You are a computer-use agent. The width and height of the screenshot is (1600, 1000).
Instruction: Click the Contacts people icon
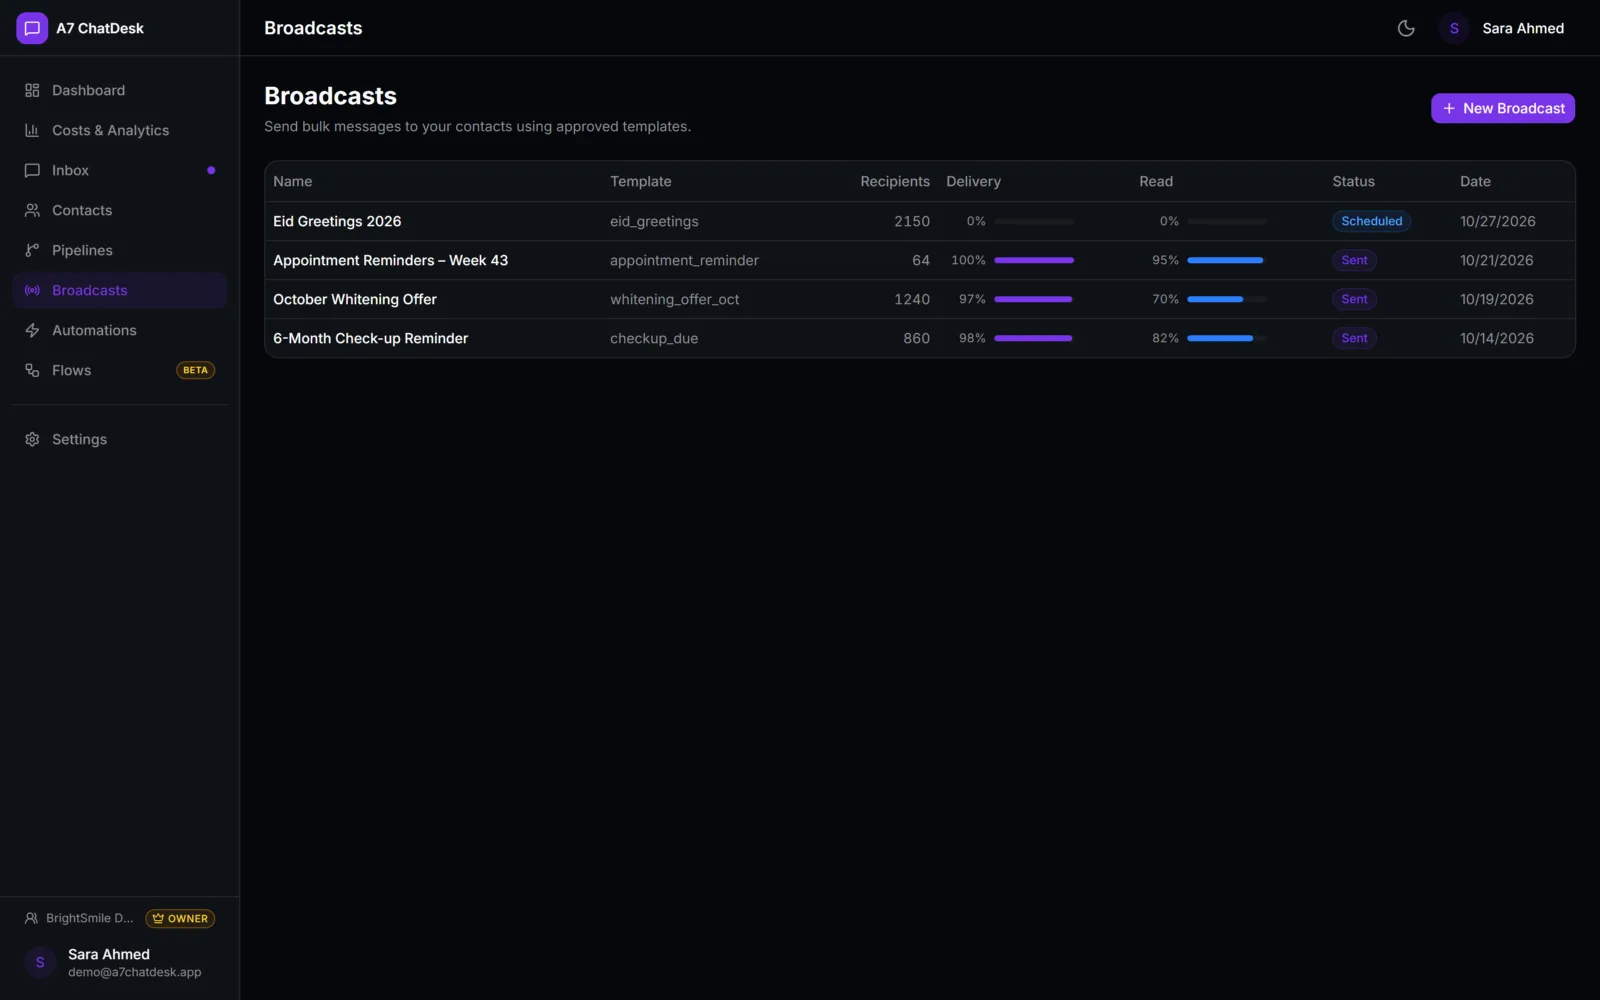(x=32, y=210)
